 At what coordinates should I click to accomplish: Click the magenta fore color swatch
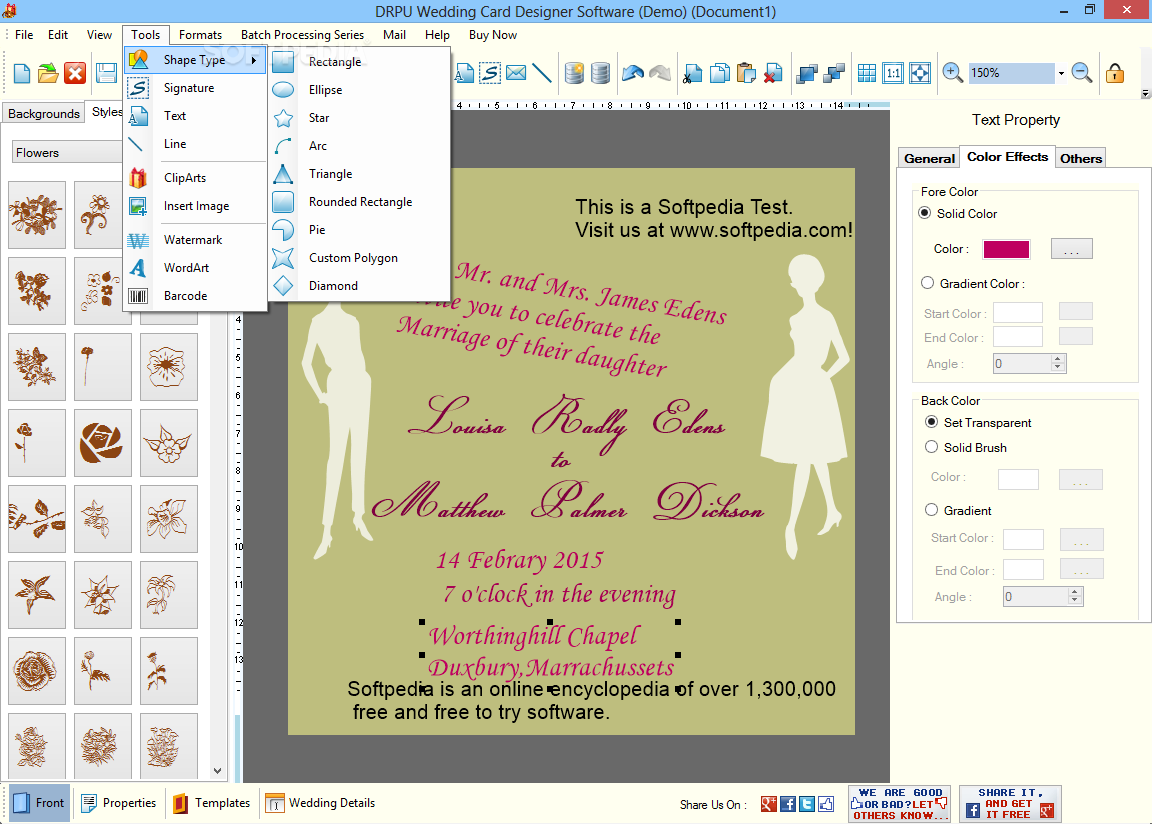pos(1006,249)
